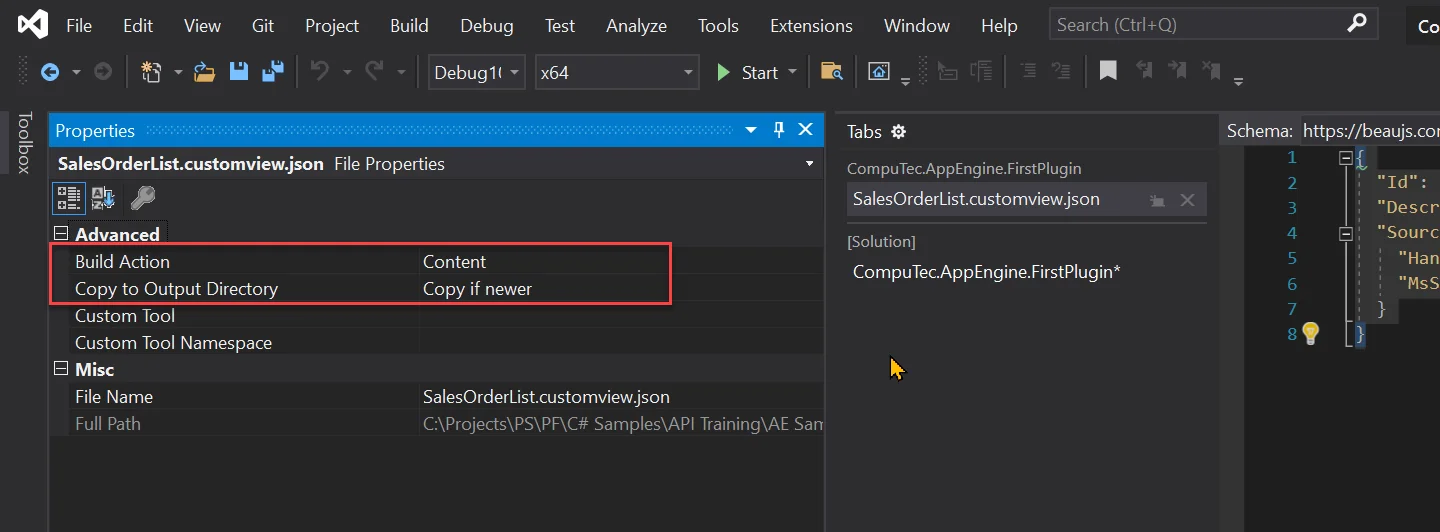Screen dimensions: 1440x532
Task: Collapse code fold at line 4
Action: point(1346,232)
